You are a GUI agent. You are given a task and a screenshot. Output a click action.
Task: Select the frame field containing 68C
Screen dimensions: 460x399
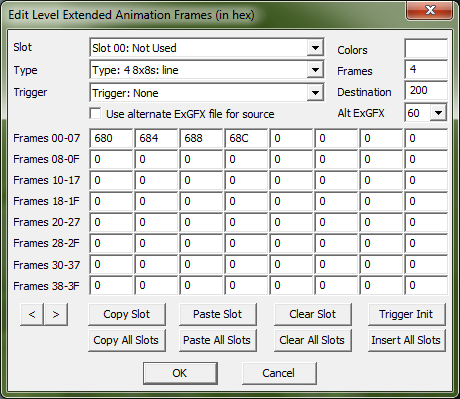(246, 138)
